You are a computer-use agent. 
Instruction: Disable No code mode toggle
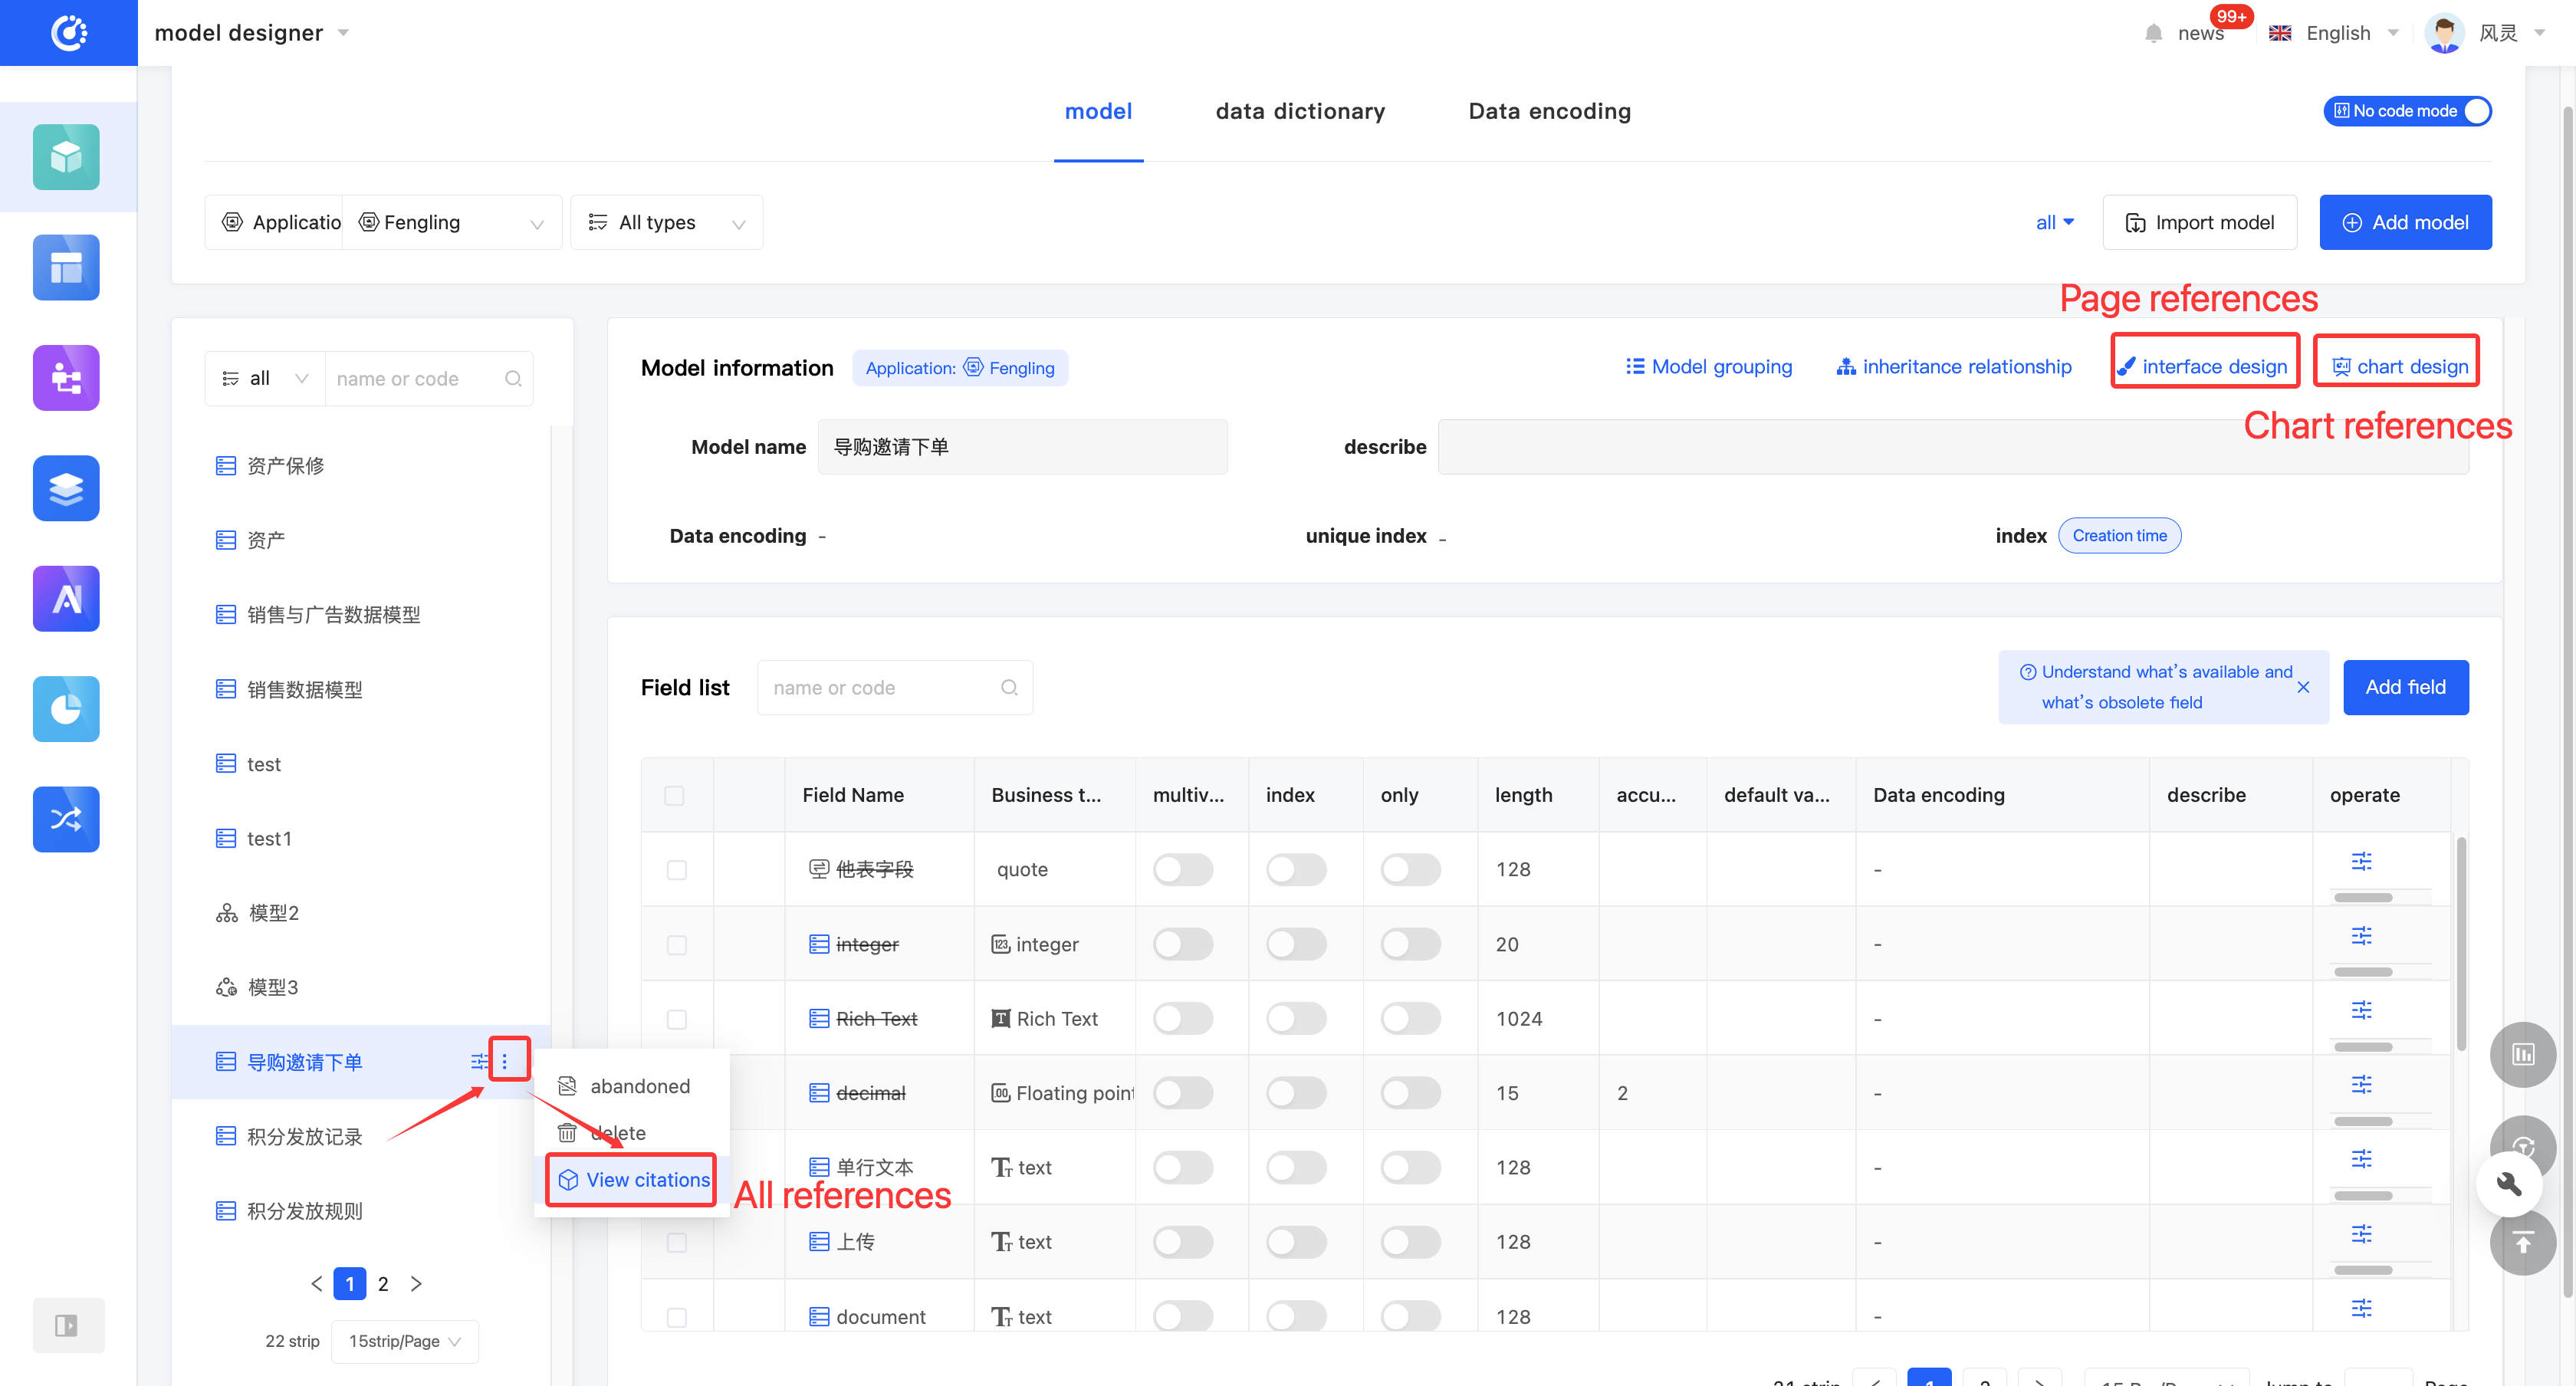coord(2477,111)
